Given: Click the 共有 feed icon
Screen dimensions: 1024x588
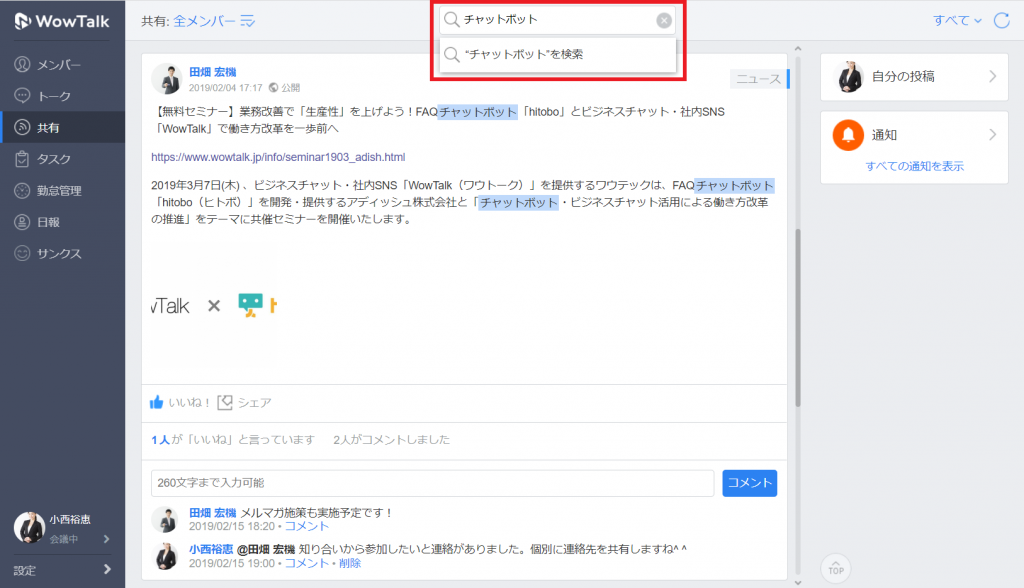Looking at the screenshot, I should click(x=22, y=127).
